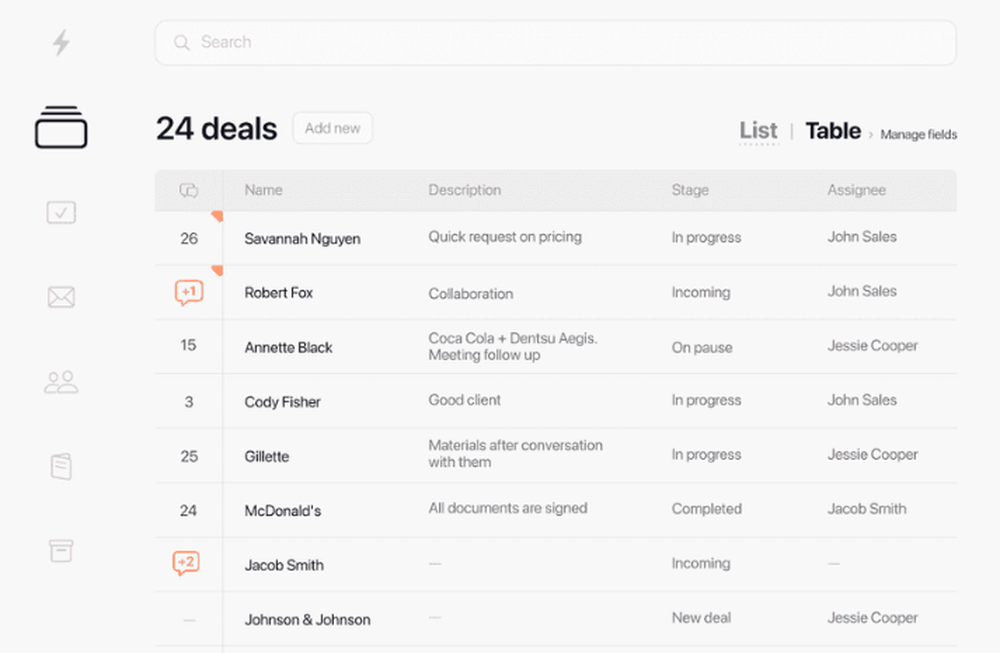Sort by the Stage column header

(x=690, y=190)
